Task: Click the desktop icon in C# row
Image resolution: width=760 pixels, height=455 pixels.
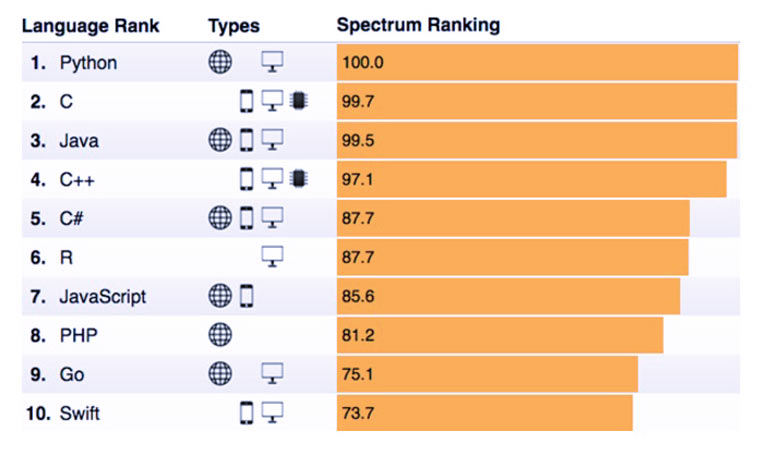Action: (272, 217)
